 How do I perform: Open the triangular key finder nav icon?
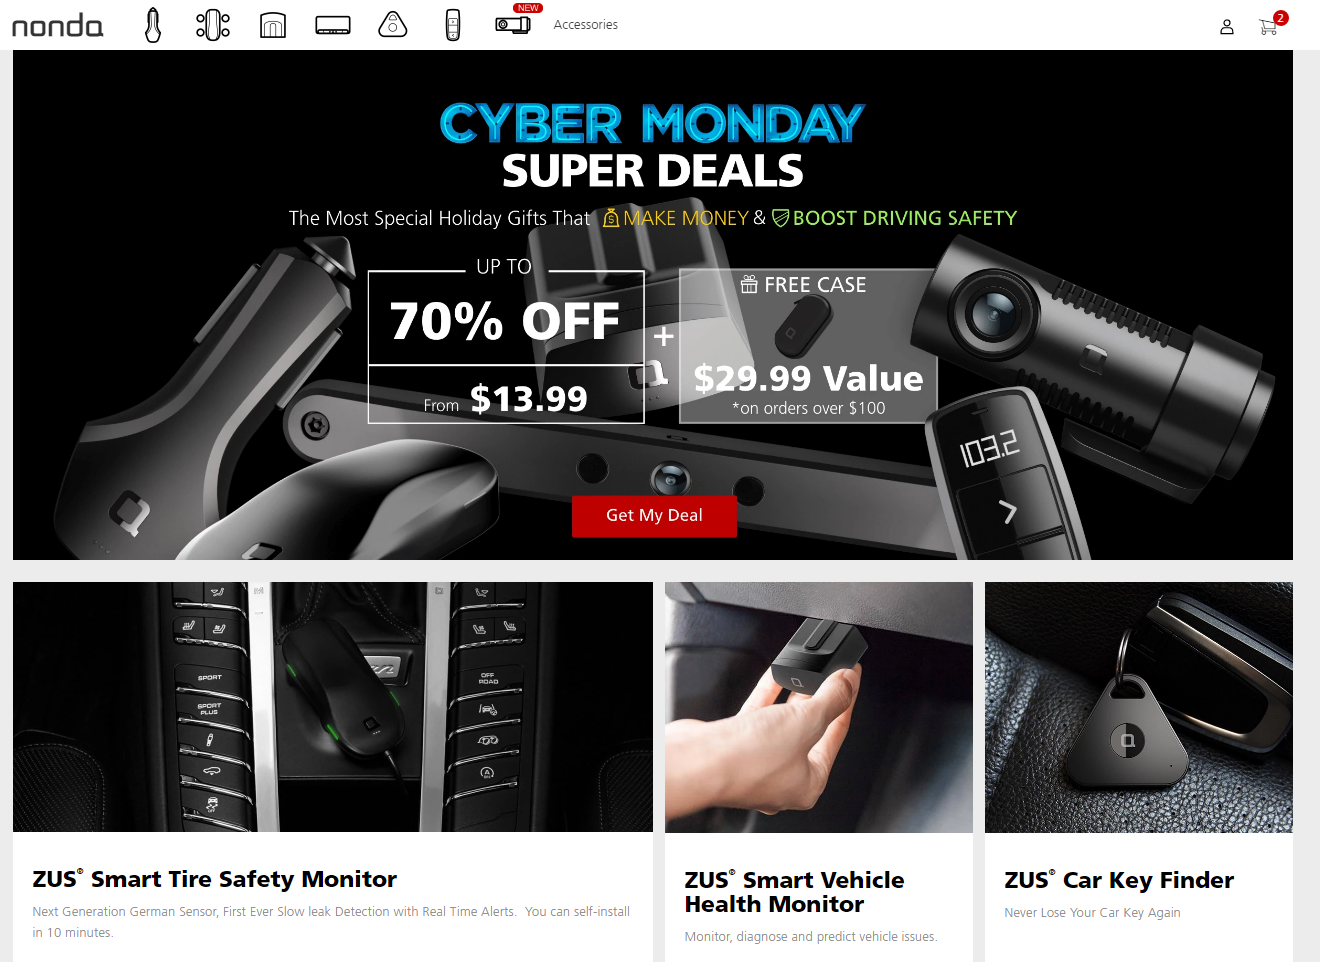click(393, 25)
